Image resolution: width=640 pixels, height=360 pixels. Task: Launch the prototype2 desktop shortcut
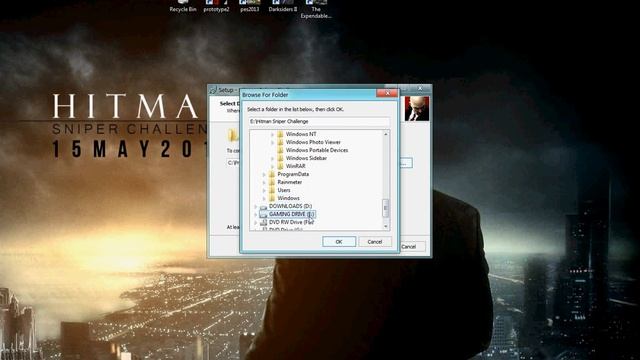[x=216, y=6]
